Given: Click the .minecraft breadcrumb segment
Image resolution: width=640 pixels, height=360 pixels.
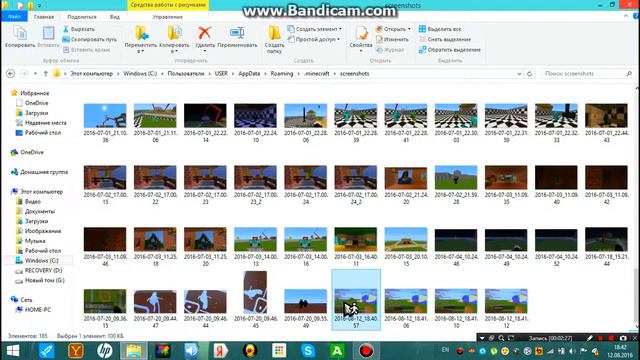Looking at the screenshot, I should click(317, 73).
